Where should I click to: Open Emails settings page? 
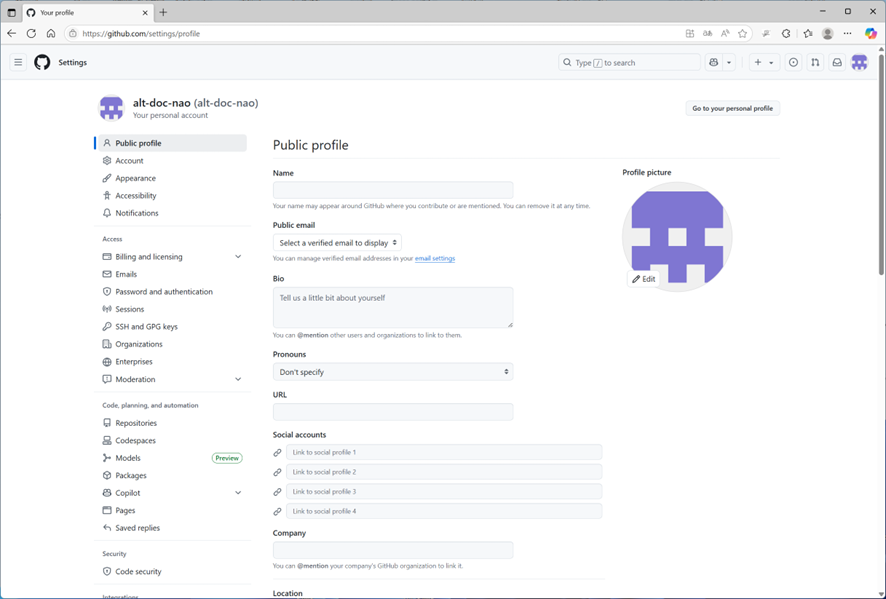click(172, 274)
